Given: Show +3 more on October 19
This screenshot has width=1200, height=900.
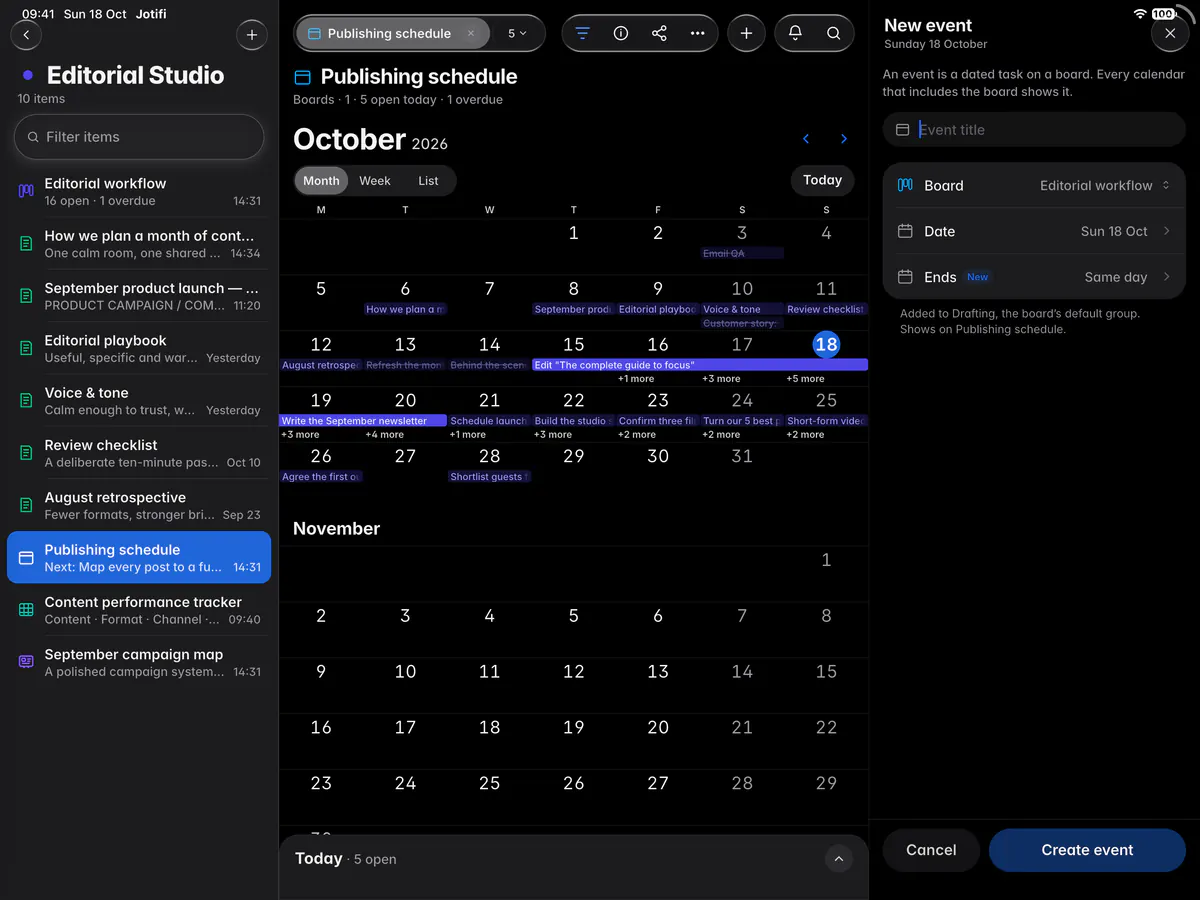Looking at the screenshot, I should [300, 435].
